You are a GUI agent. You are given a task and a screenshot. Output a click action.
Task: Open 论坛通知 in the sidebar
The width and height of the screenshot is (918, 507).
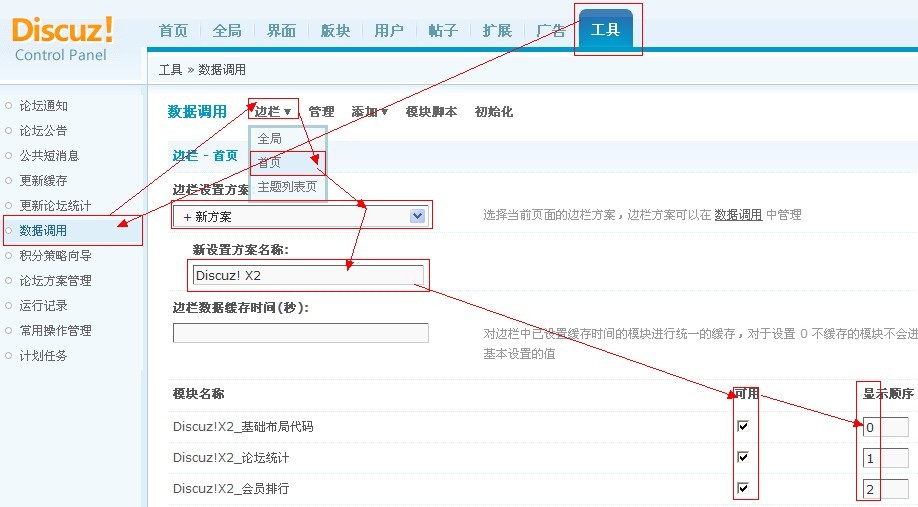43,106
